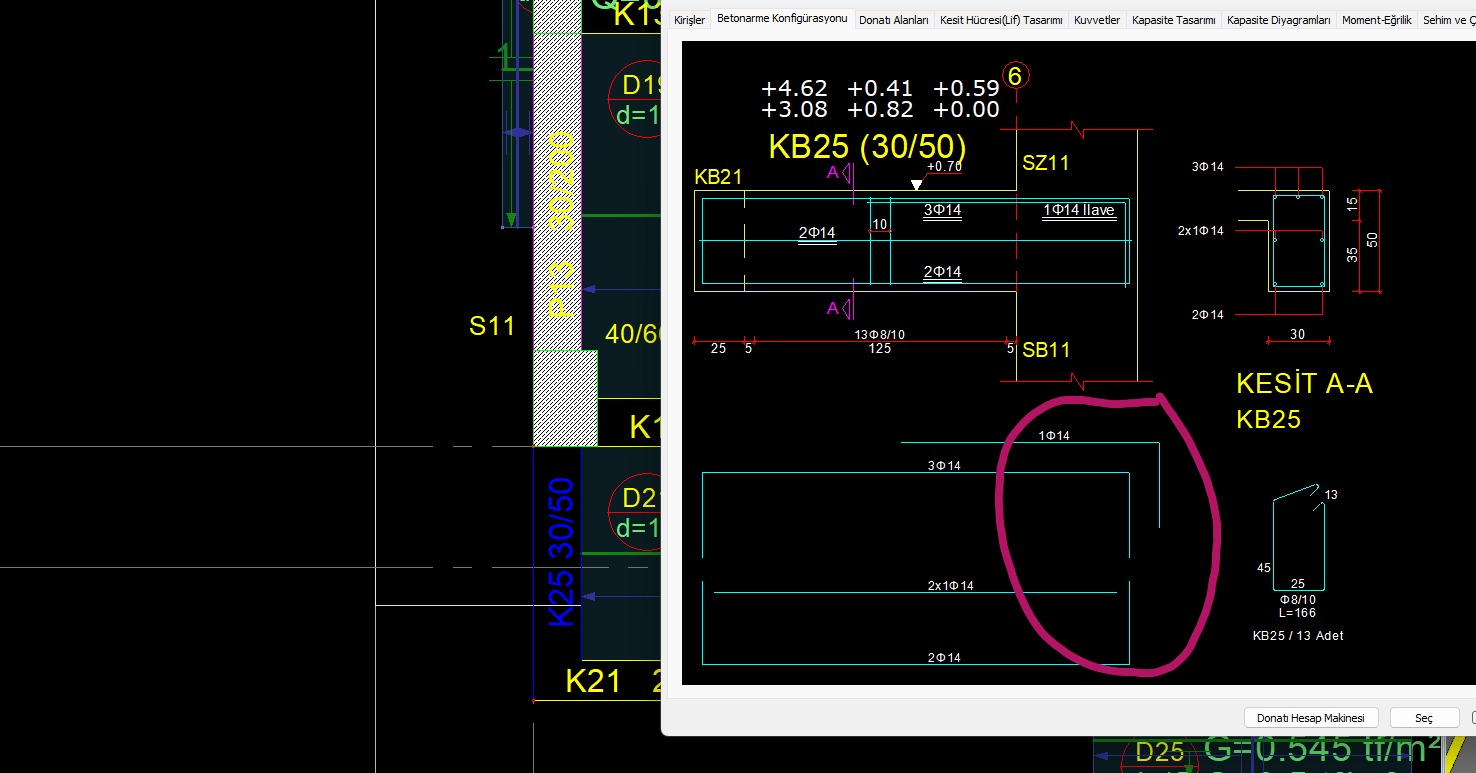Screen dimensions: 1476x773
Task: Click the +0.59 value
Action: click(966, 89)
